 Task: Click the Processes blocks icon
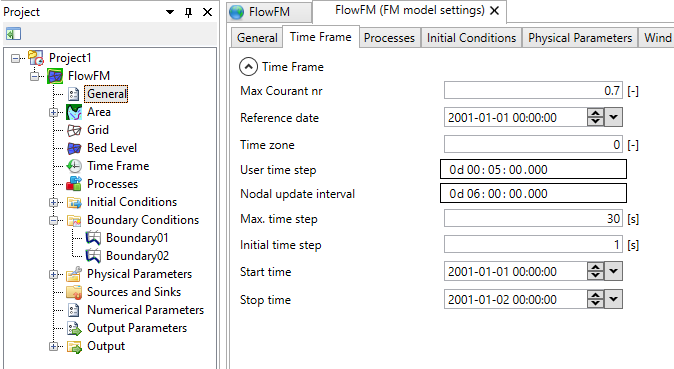(x=74, y=184)
